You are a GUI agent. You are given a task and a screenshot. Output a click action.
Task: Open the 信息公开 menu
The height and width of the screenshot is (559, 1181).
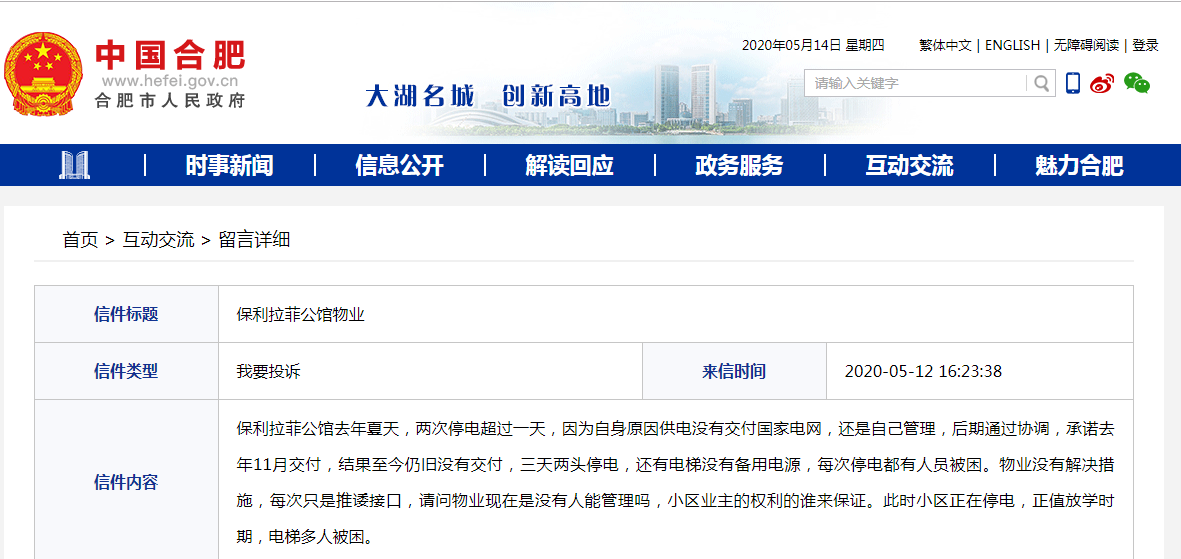400,165
